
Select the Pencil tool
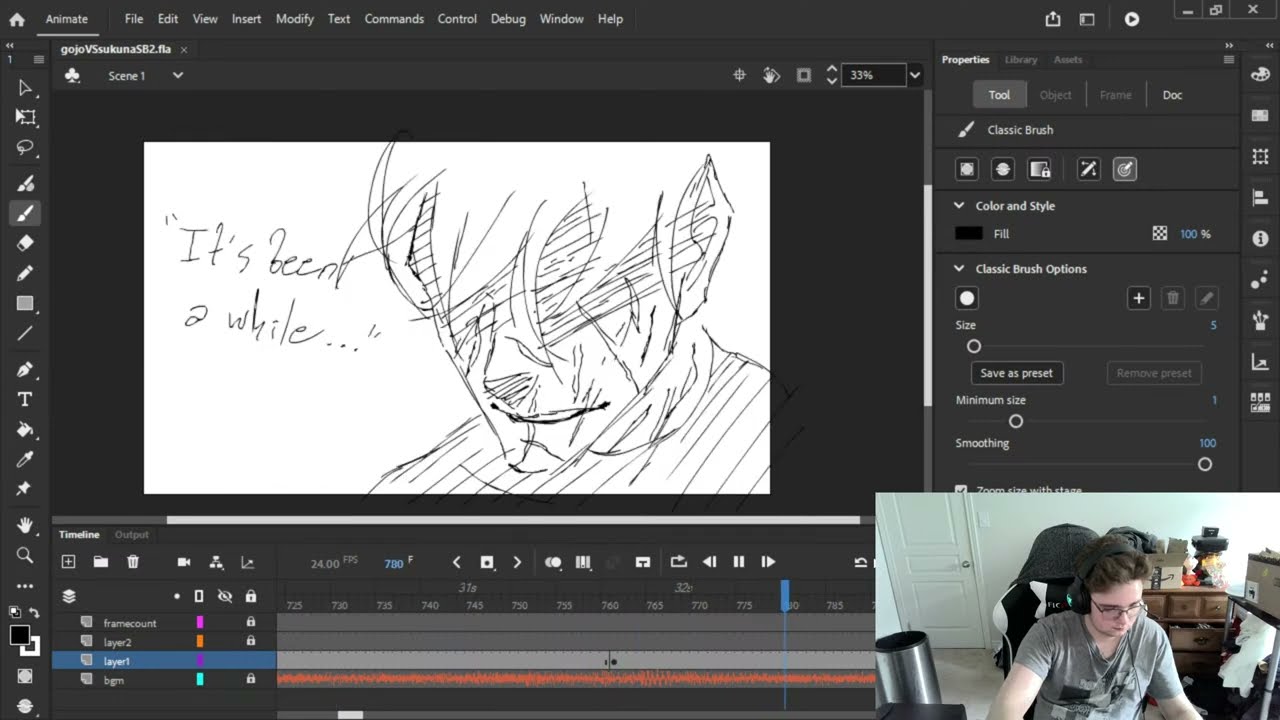pos(26,273)
